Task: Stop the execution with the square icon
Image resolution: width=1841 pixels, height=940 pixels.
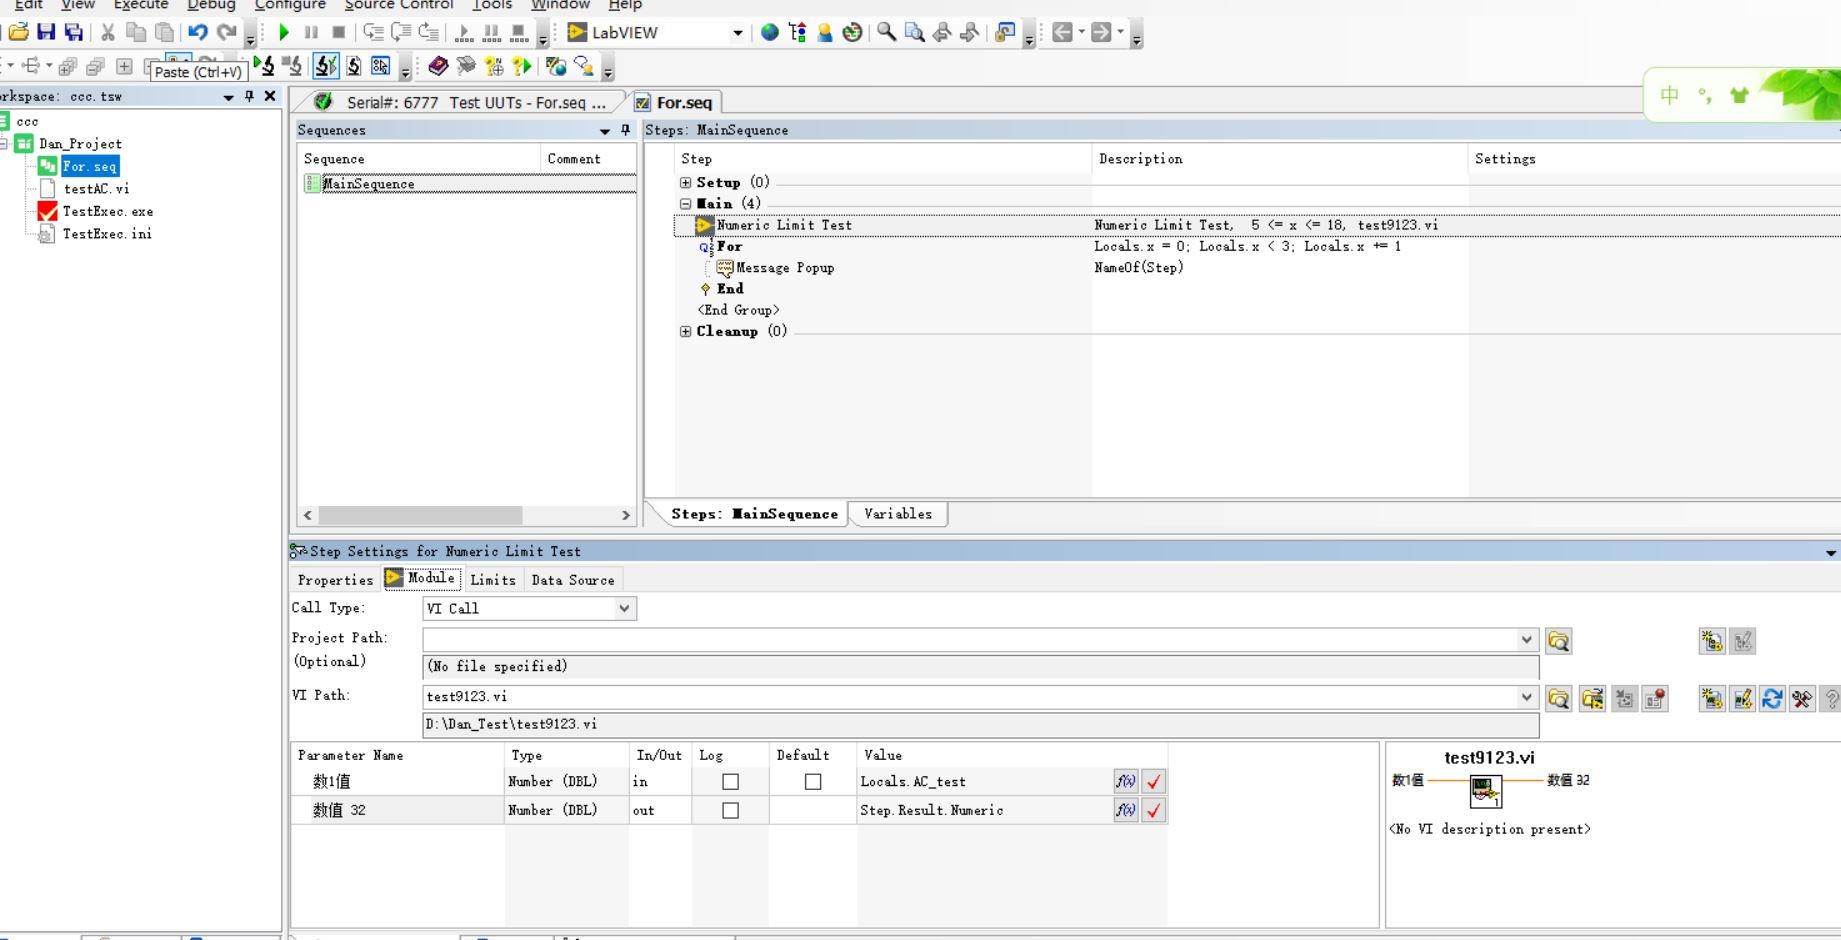Action: click(x=338, y=32)
